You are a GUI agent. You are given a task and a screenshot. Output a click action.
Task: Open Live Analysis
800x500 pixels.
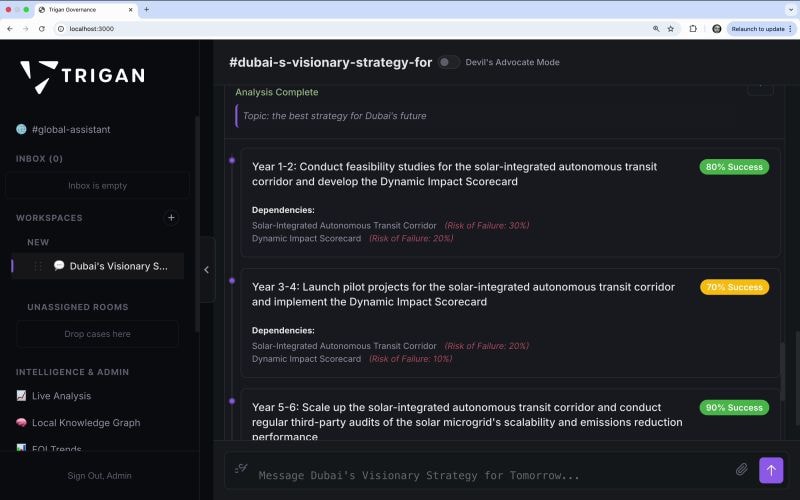click(61, 396)
